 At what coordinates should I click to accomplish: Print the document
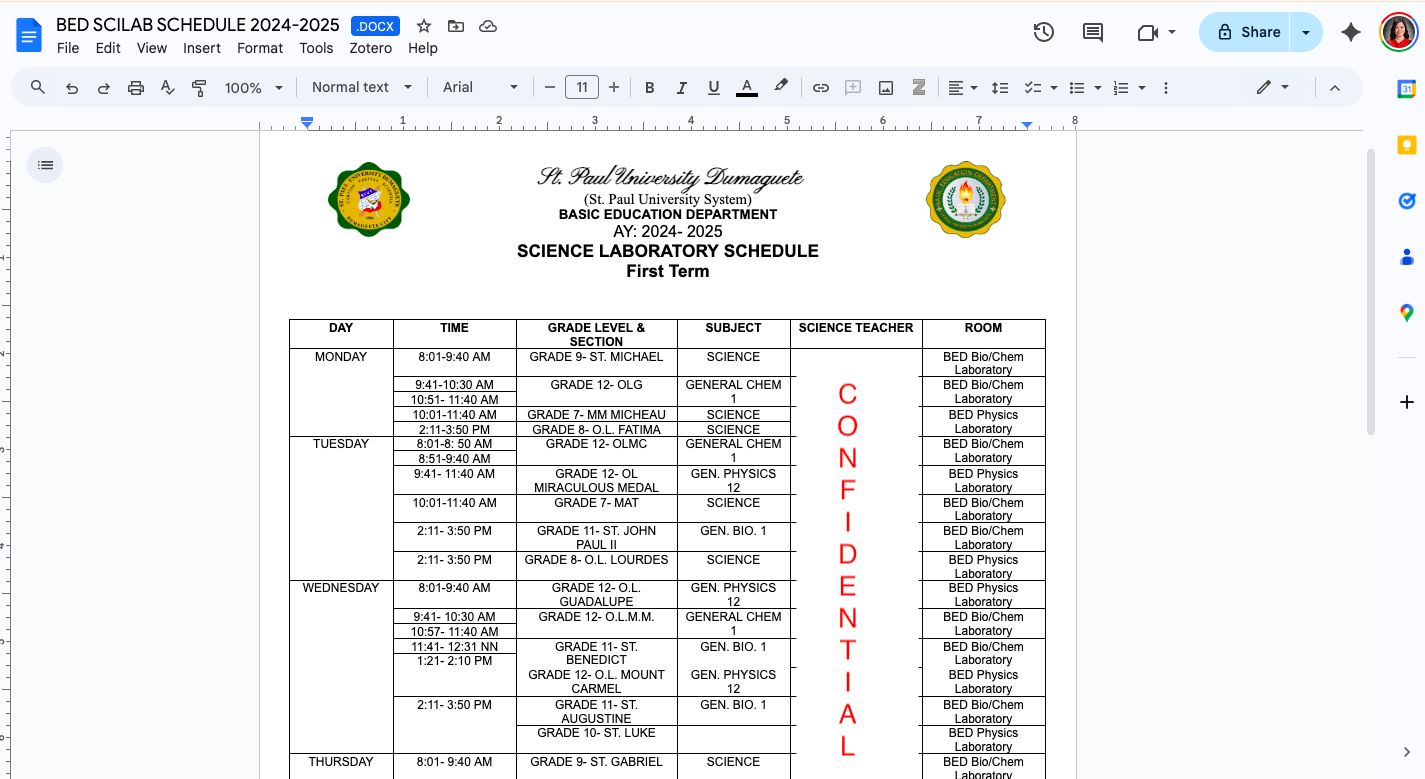click(136, 88)
